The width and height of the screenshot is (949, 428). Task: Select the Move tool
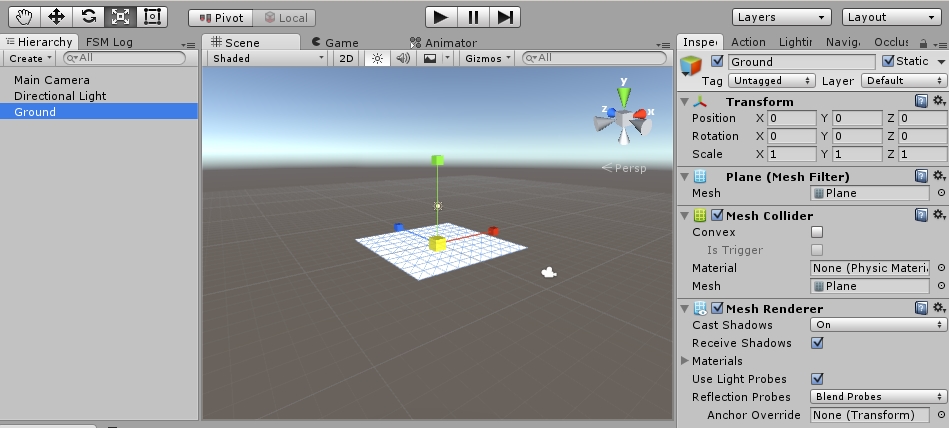click(x=56, y=17)
